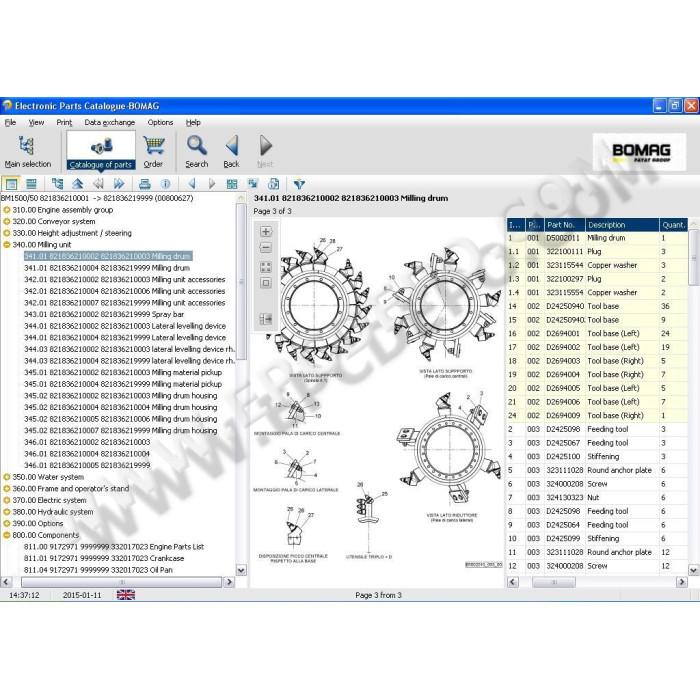This screenshot has width=700, height=700.
Task: Click the tree structure icon in the toolbar
Action: [x=58, y=183]
